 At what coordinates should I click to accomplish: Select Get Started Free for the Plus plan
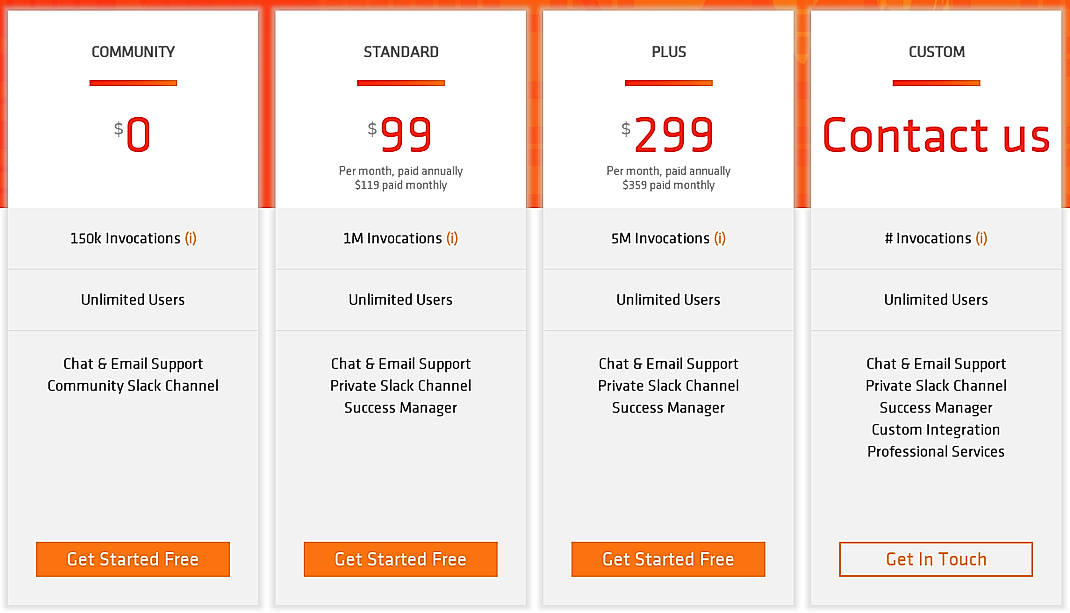[668, 559]
